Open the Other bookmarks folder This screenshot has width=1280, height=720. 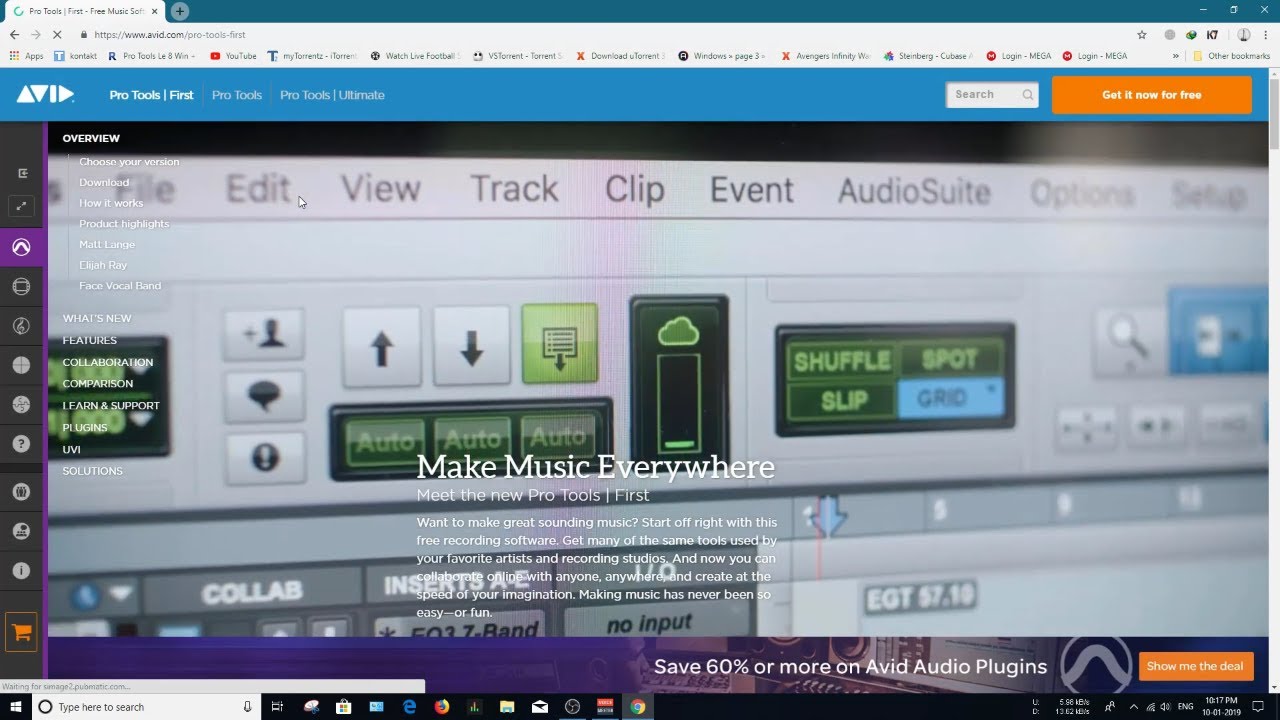(x=1232, y=56)
